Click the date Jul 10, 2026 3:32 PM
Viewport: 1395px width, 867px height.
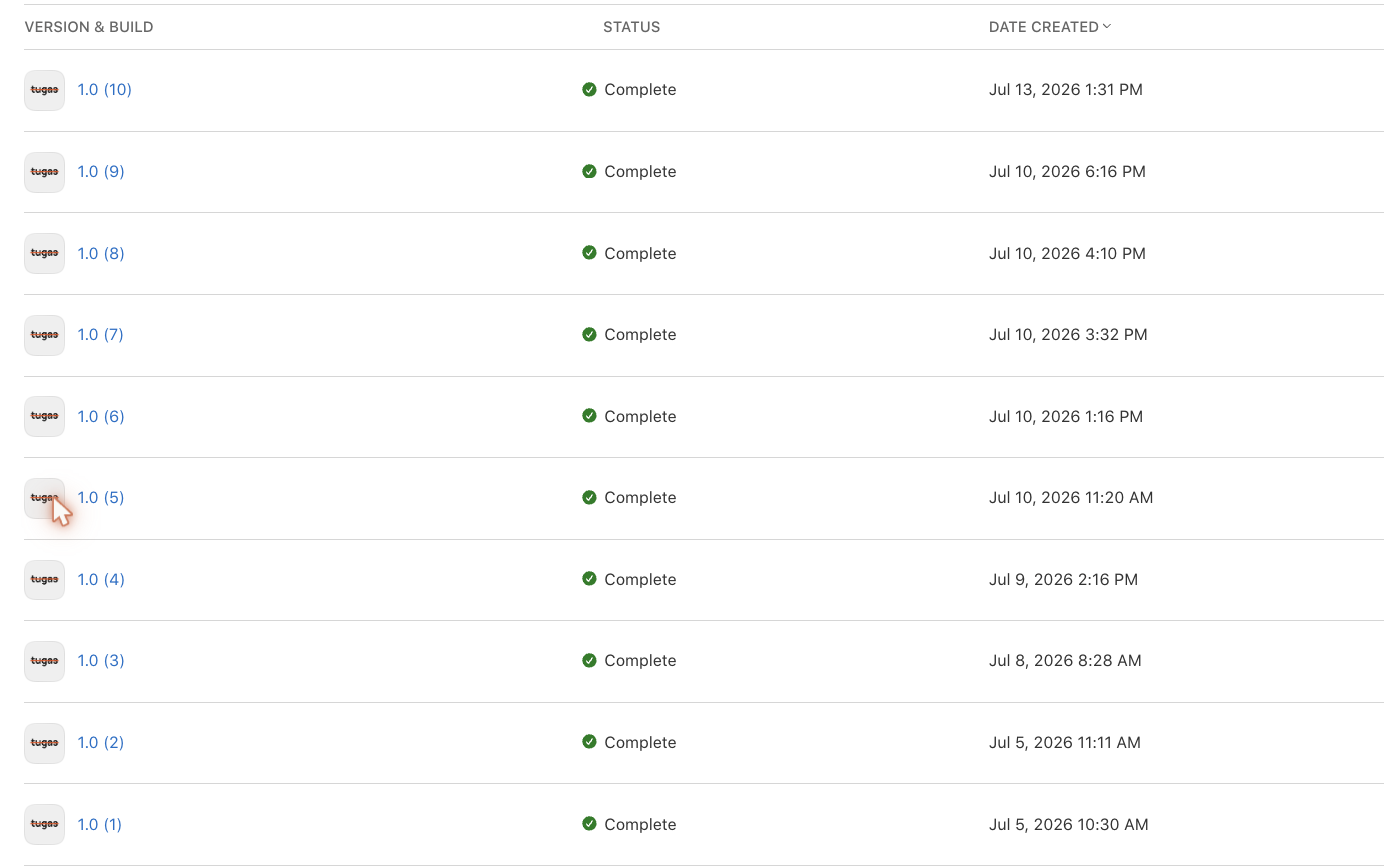coord(1068,335)
